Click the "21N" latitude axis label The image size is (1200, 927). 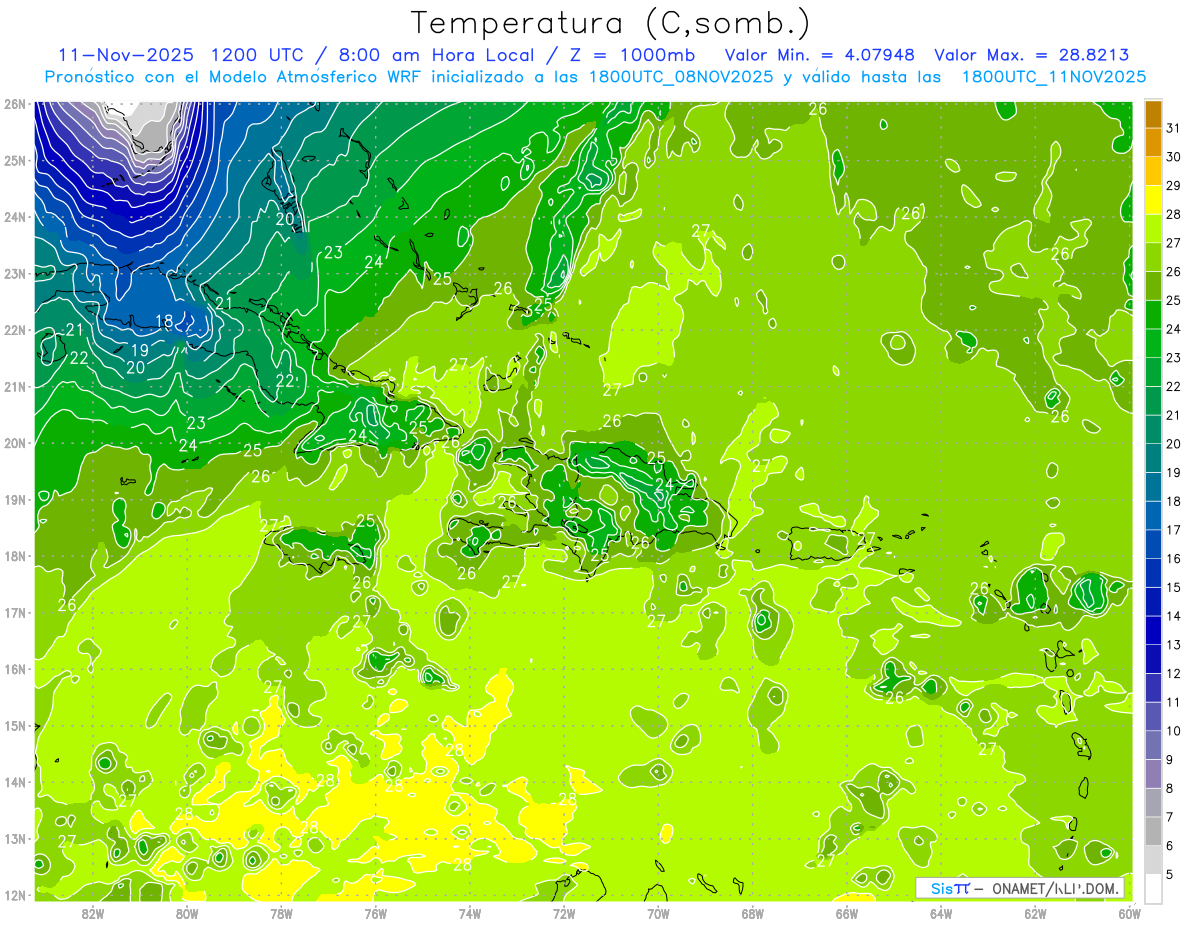[x=15, y=386]
